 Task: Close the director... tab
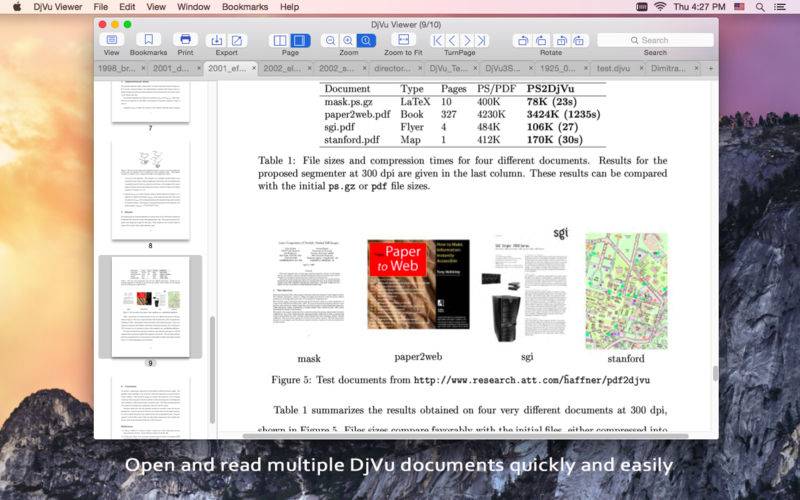(420, 68)
